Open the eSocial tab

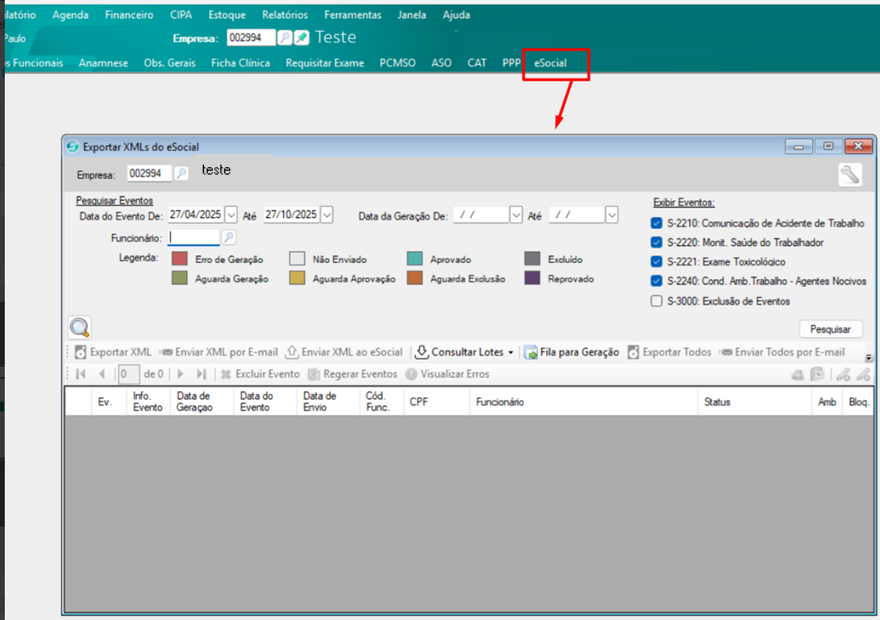550,63
